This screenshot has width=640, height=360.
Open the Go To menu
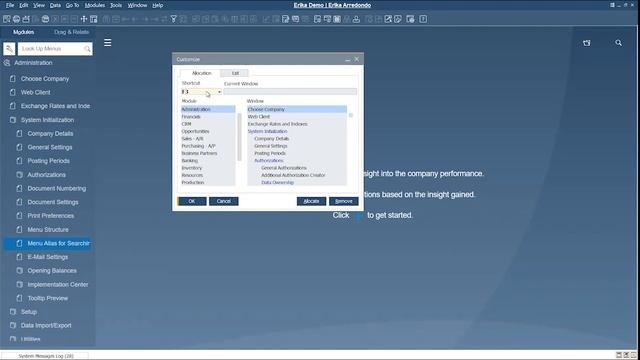72,5
